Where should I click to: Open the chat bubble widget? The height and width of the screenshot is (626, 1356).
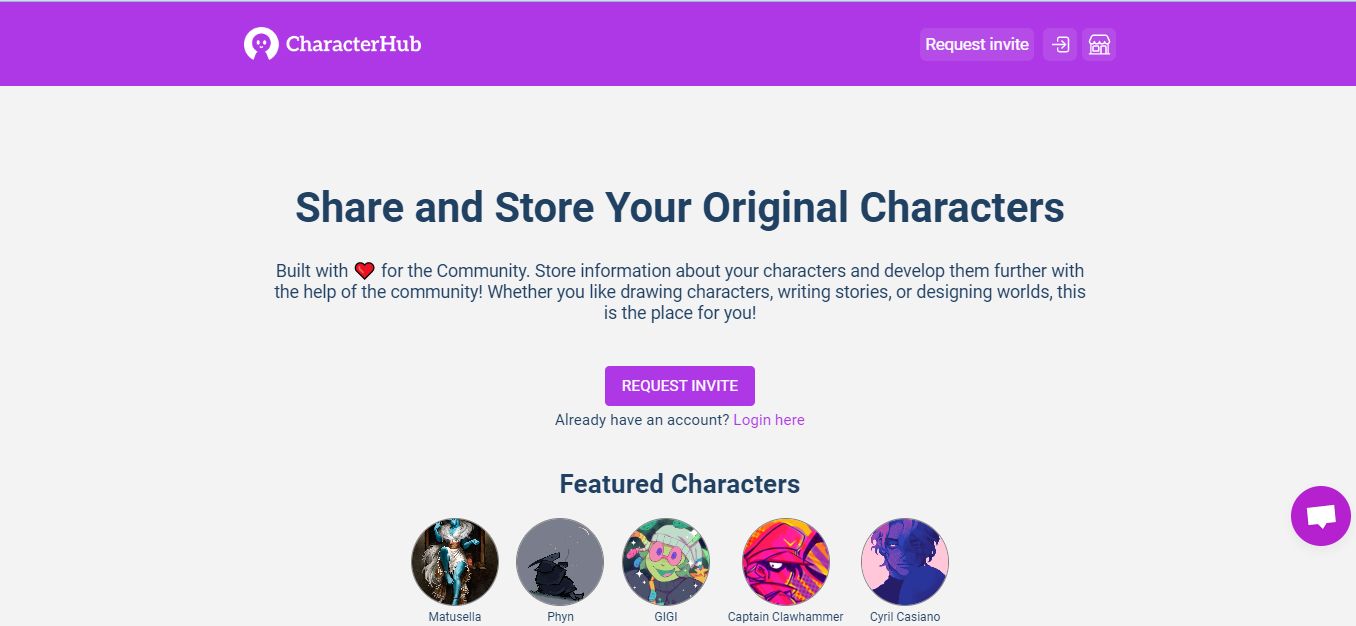tap(1320, 516)
